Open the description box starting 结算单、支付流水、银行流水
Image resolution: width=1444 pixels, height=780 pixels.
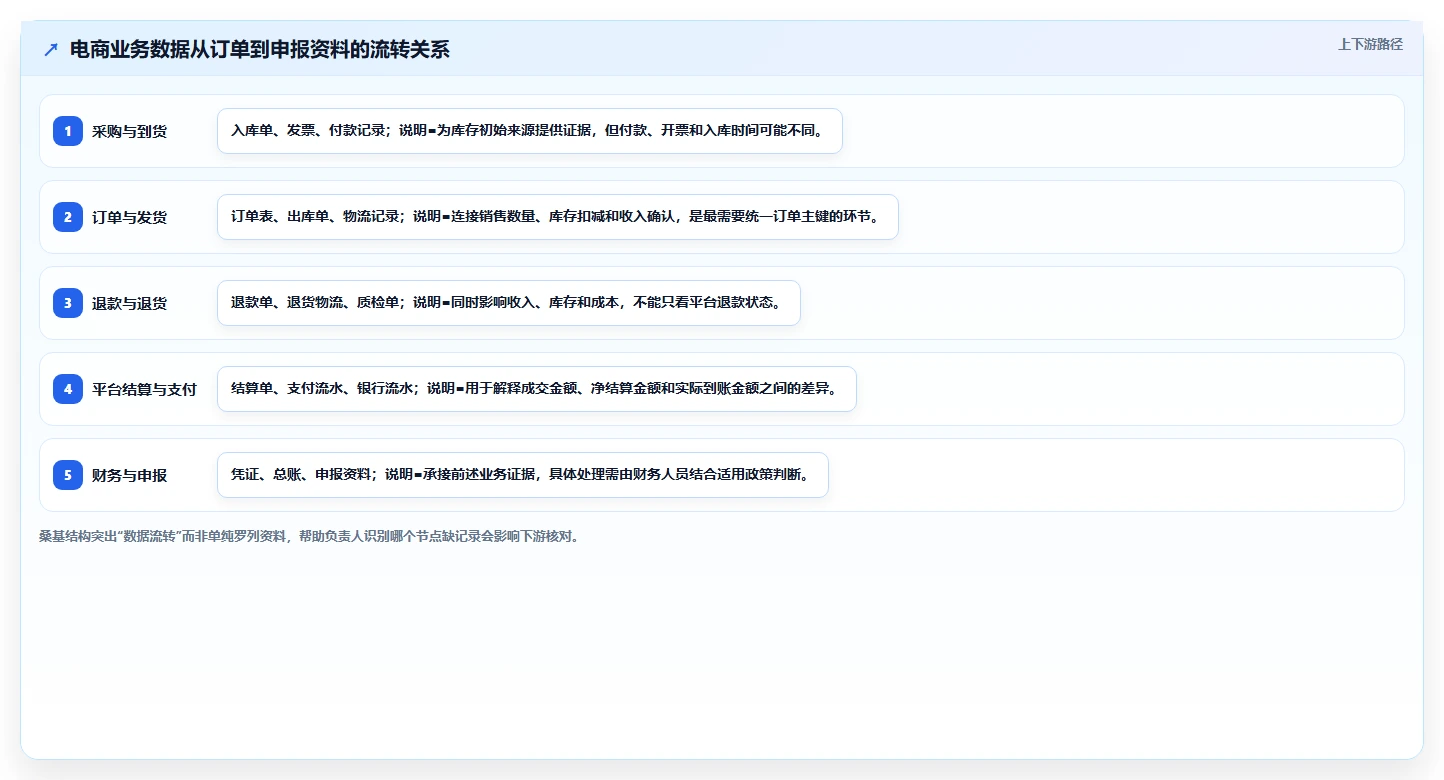537,389
